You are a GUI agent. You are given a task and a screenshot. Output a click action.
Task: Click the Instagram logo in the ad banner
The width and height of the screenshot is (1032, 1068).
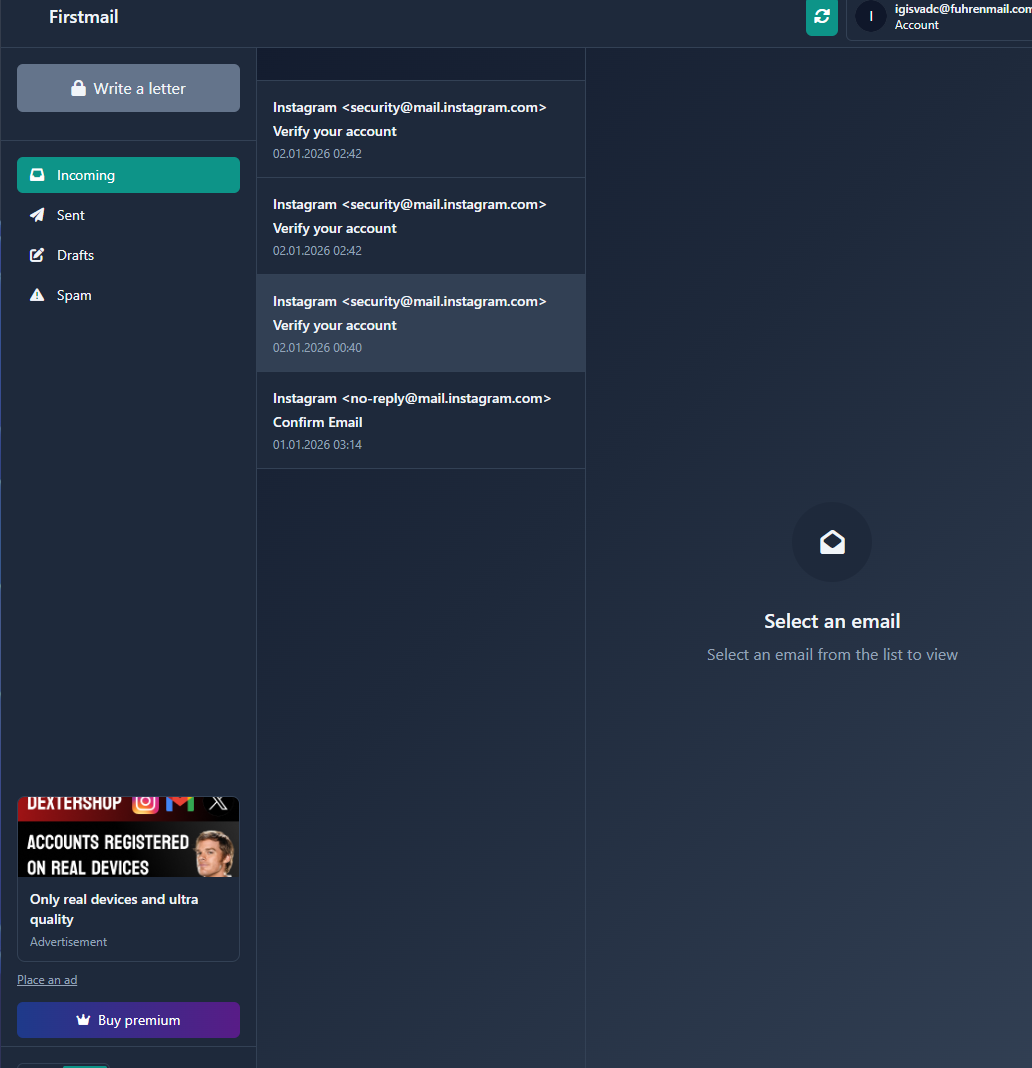pyautogui.click(x=145, y=803)
